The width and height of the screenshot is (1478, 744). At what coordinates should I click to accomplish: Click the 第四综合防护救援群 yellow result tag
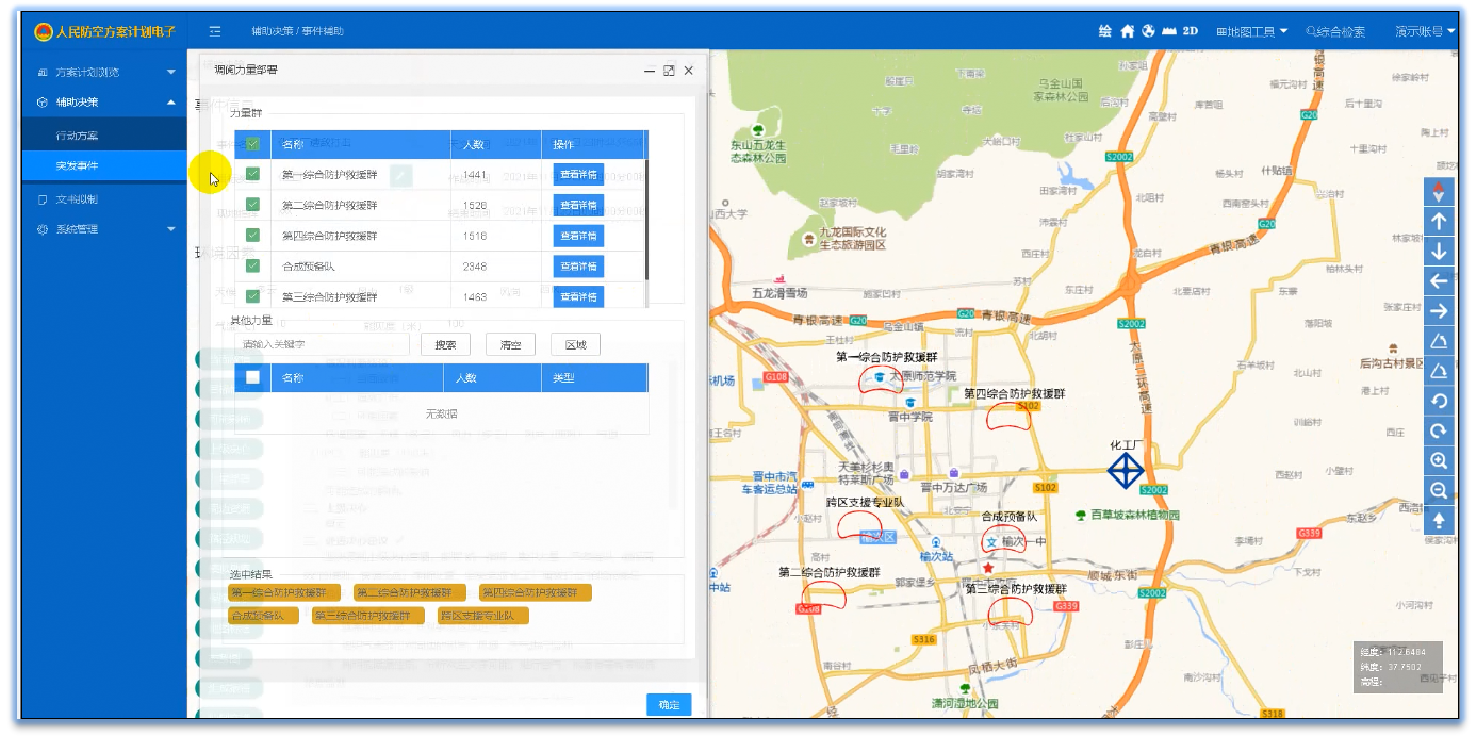tap(535, 593)
